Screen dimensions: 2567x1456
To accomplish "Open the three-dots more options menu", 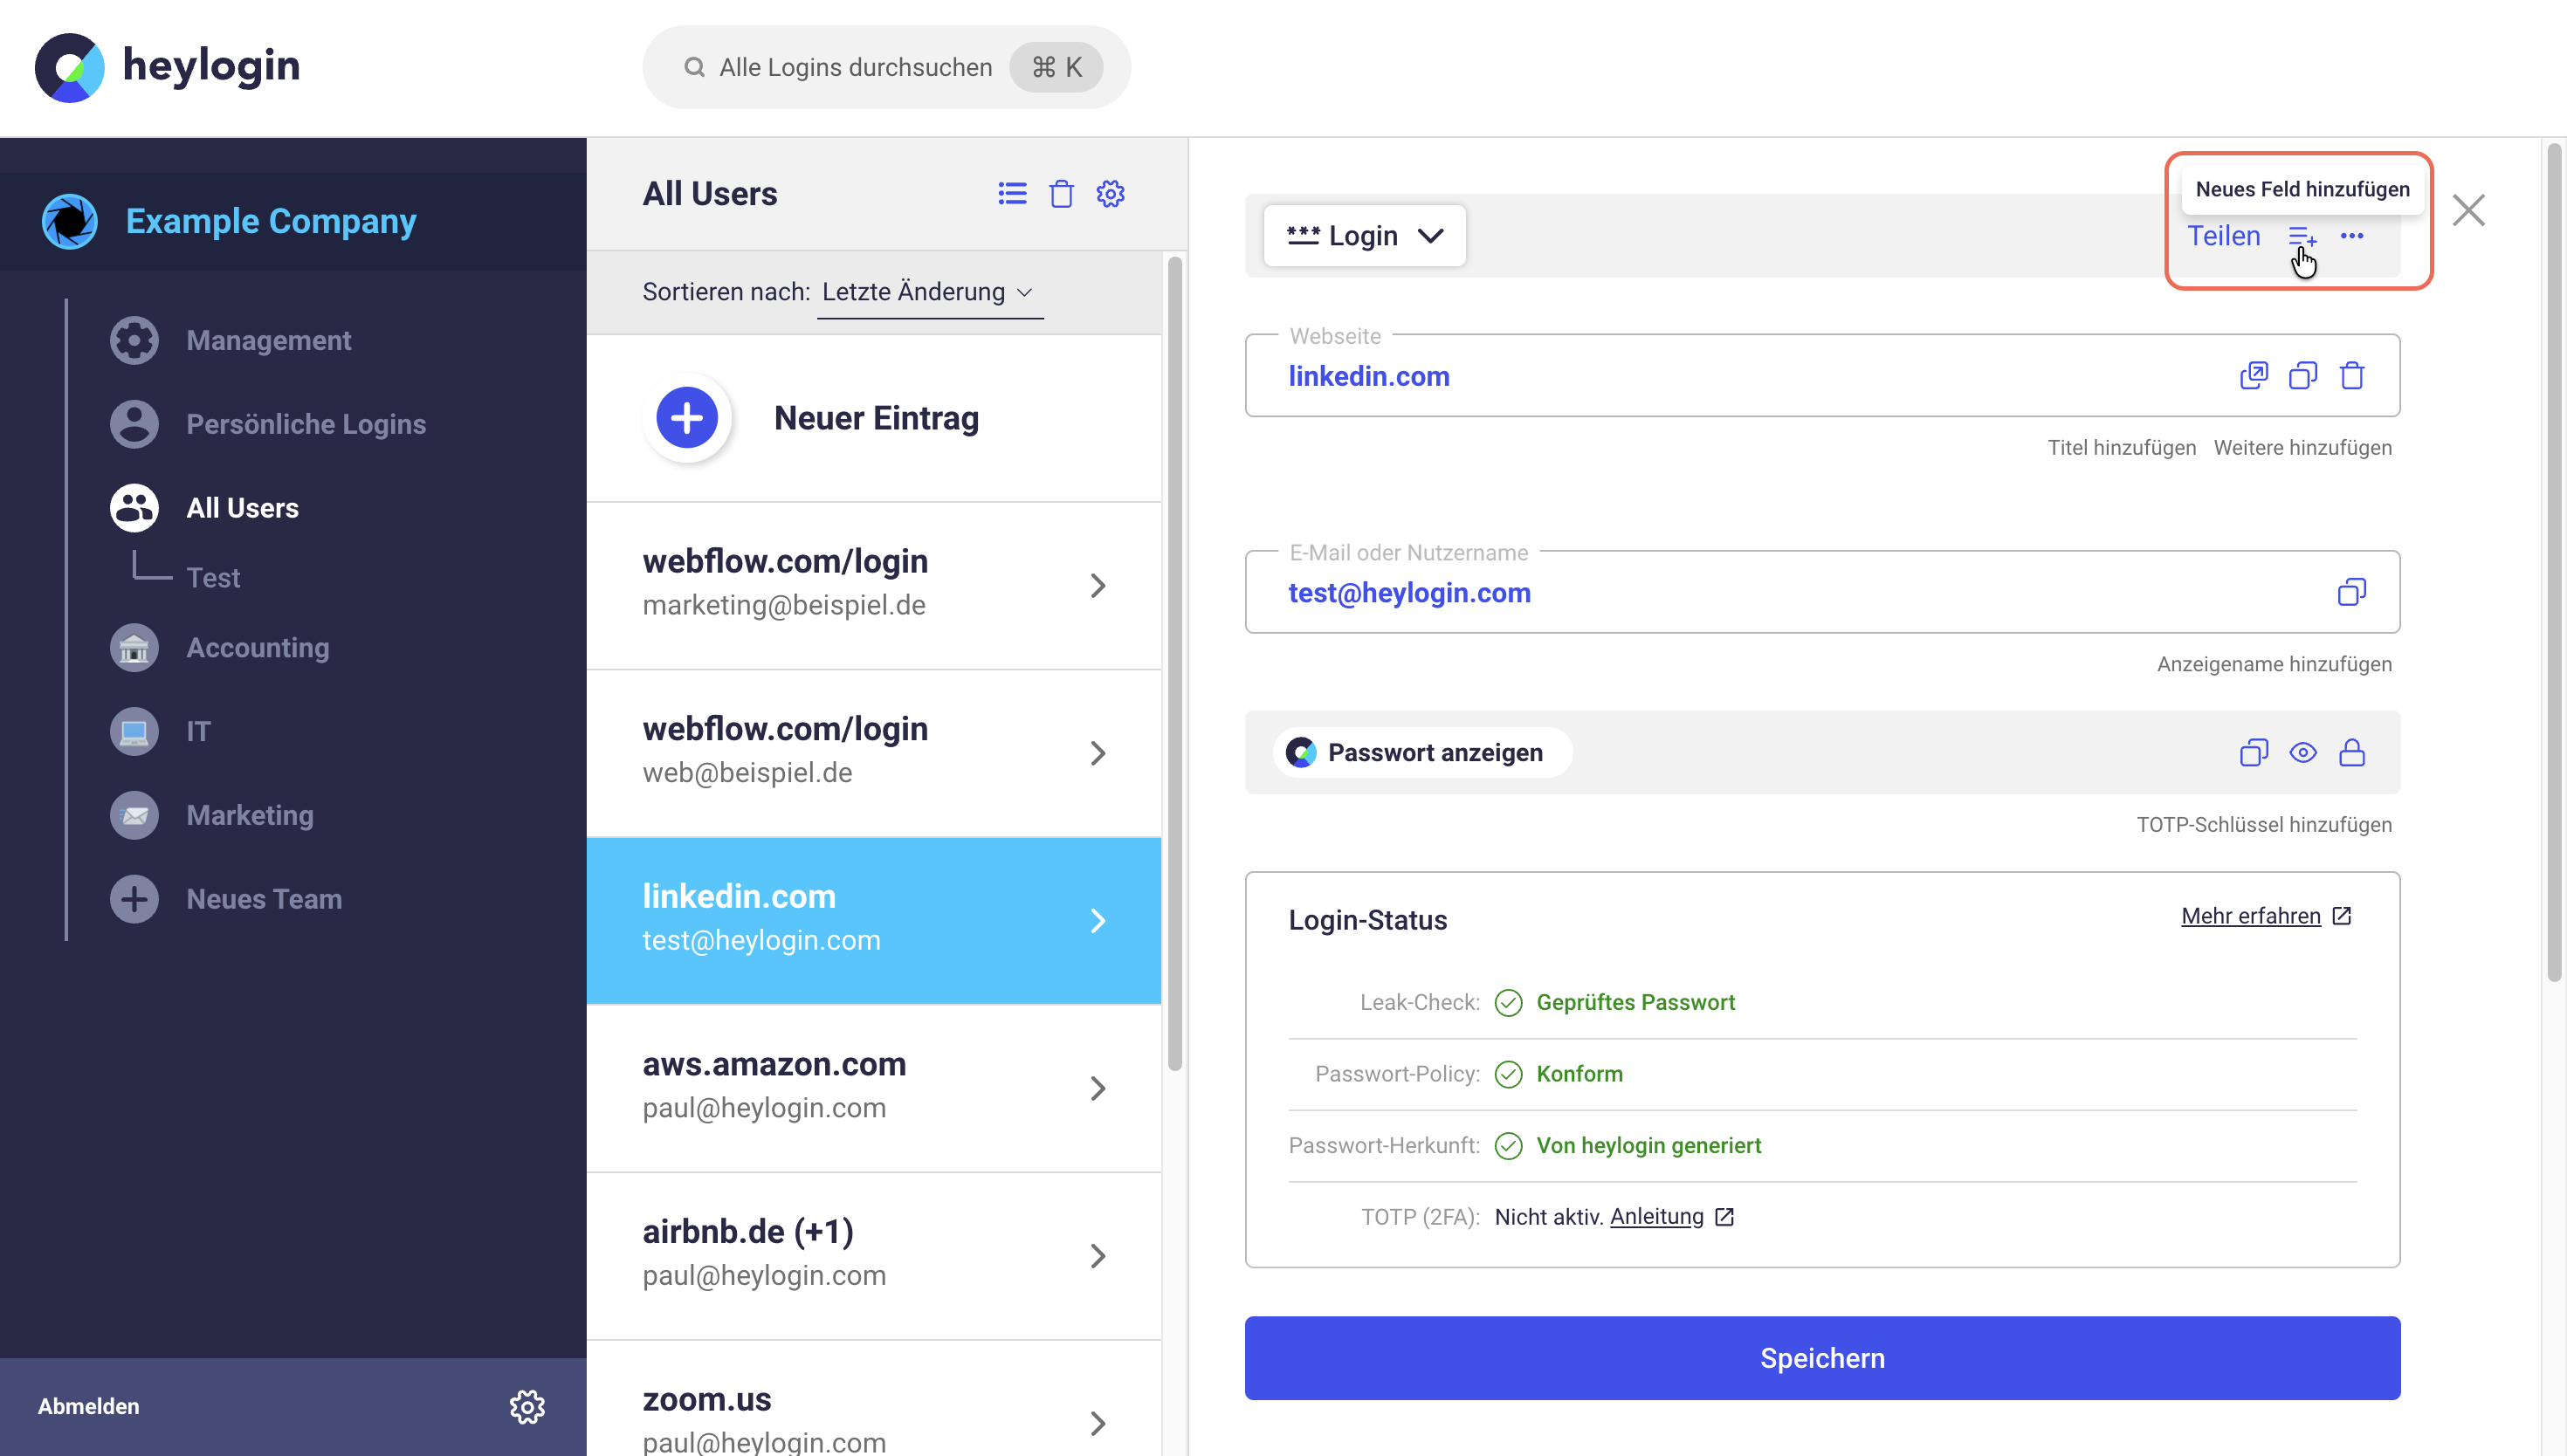I will point(2352,236).
